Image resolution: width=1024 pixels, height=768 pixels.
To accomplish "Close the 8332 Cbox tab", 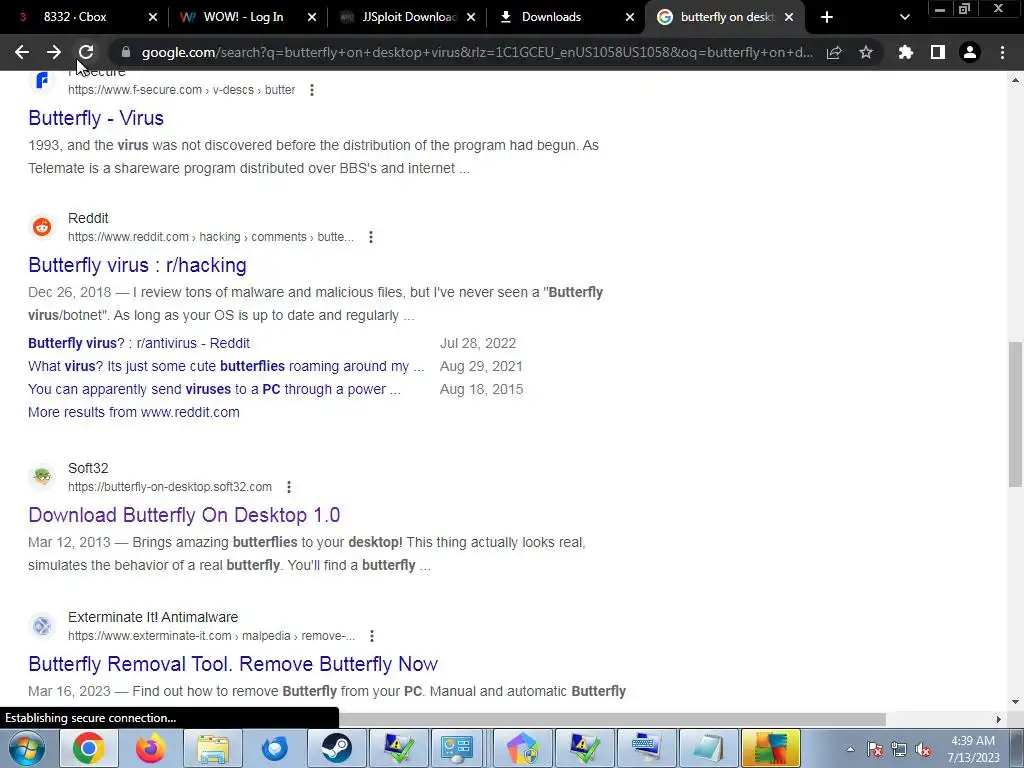I will coord(153,18).
